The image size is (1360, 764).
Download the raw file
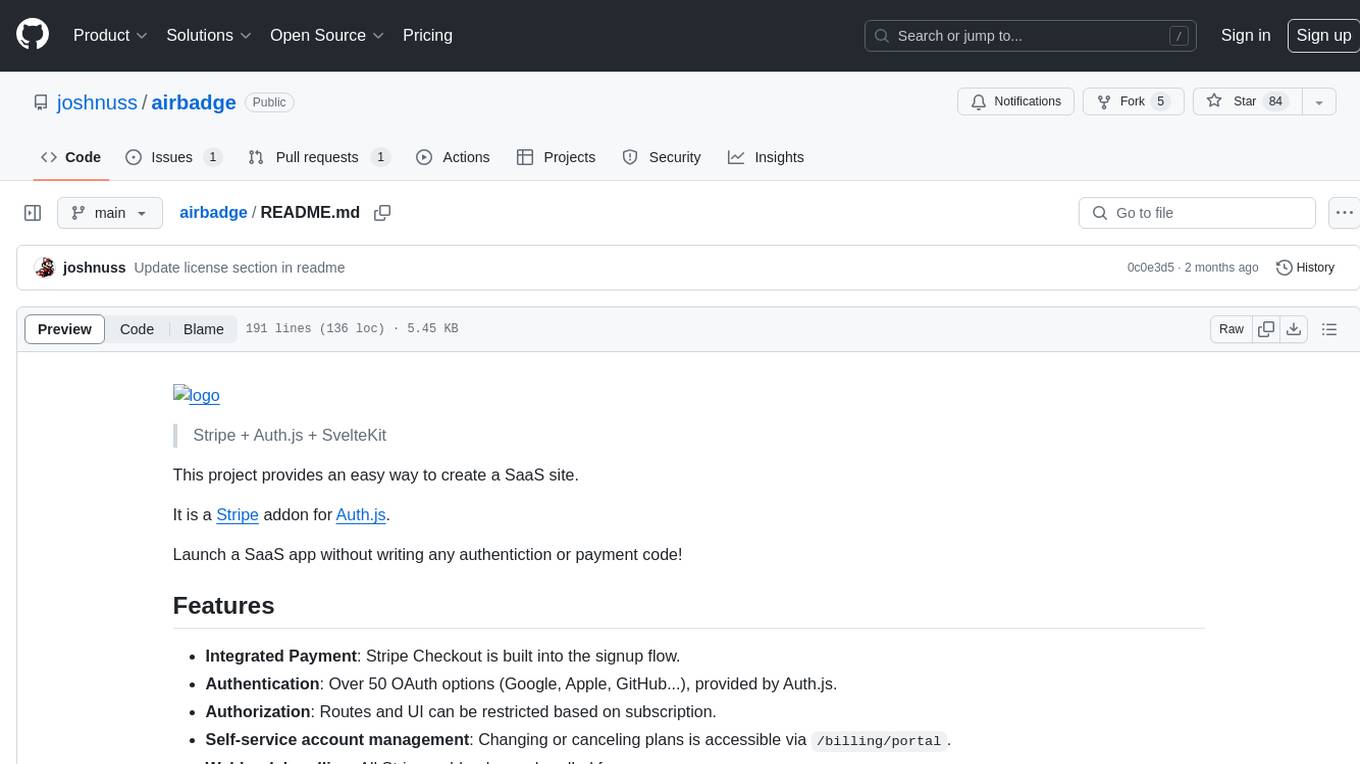1293,329
